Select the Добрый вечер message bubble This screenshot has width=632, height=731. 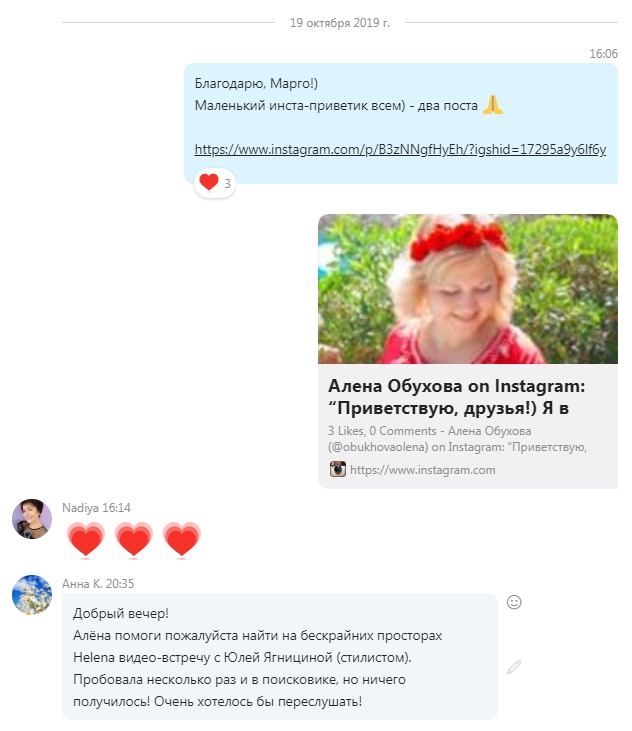tap(280, 656)
